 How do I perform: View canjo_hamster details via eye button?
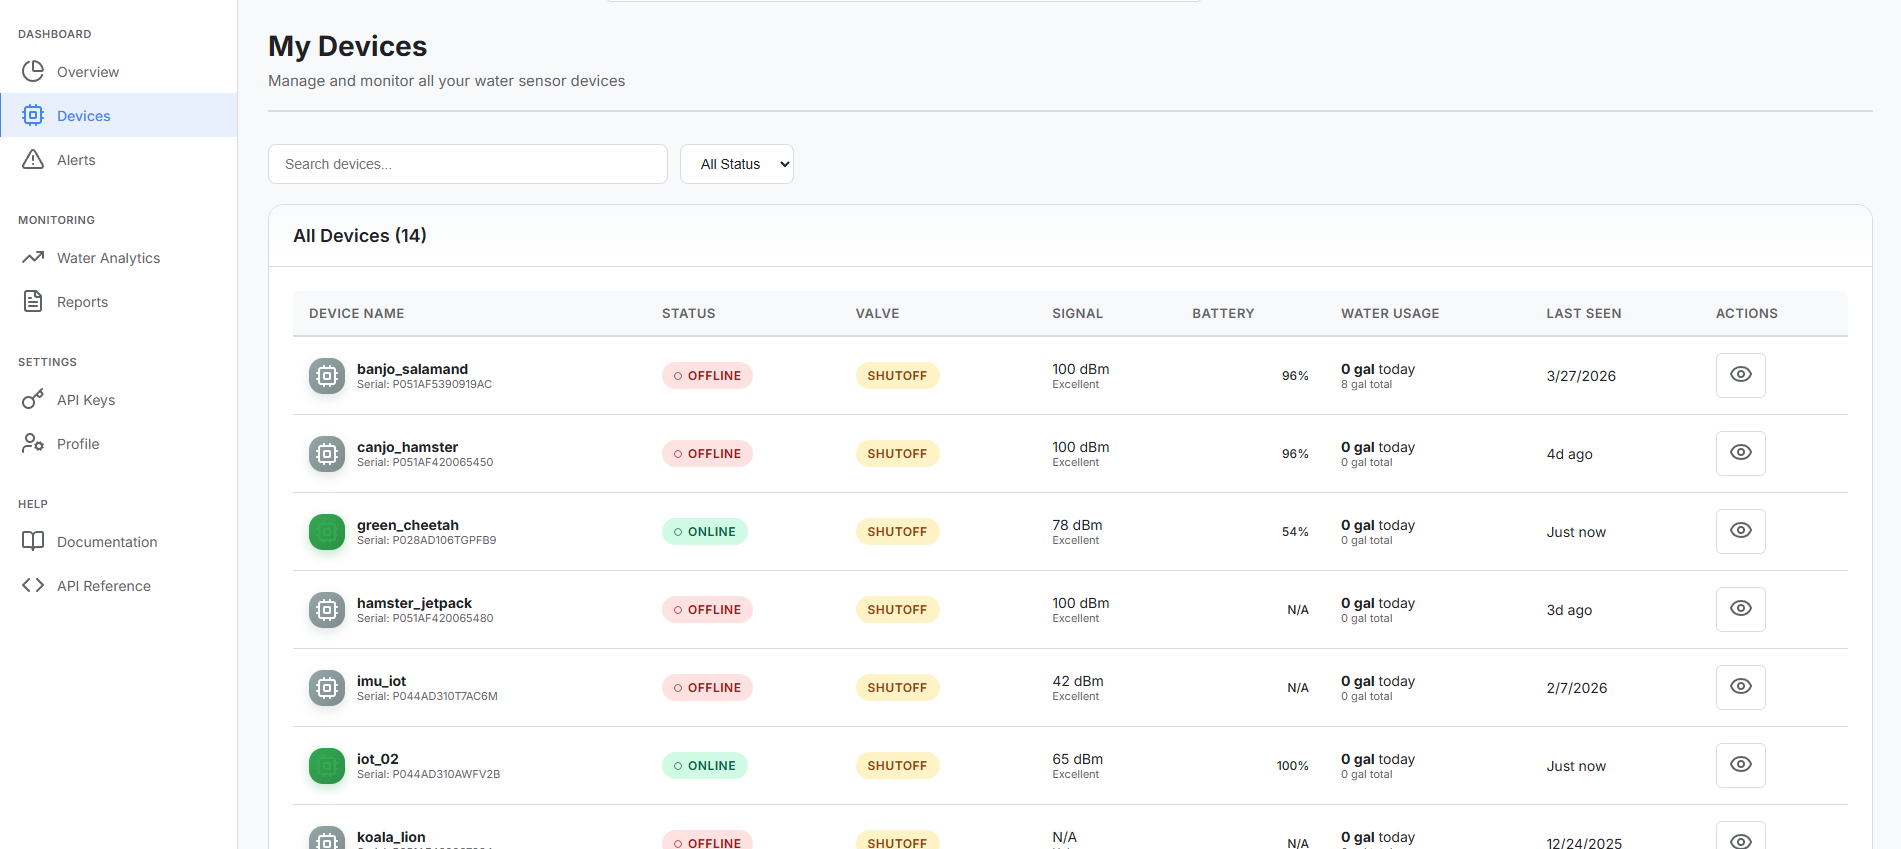coord(1741,453)
